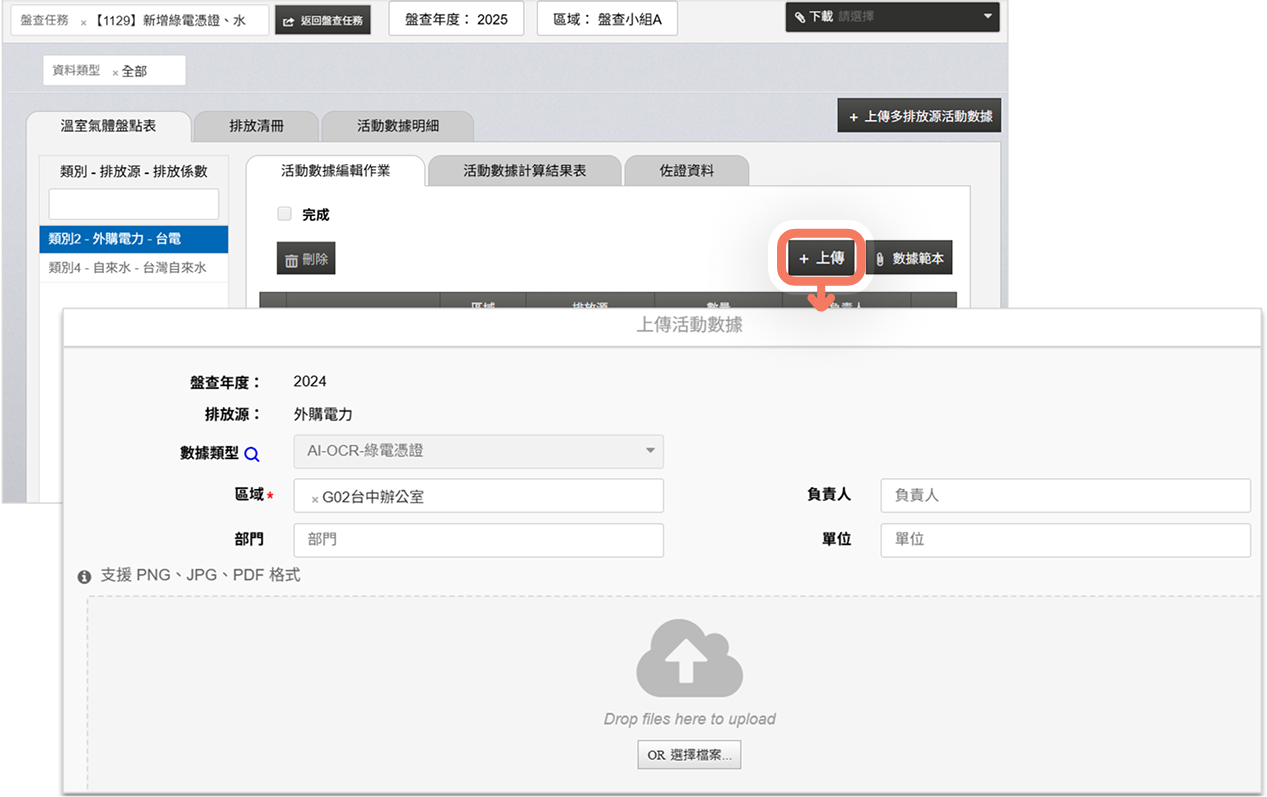This screenshot has height=797, width=1267.
Task: Click the 負責人 input field
Action: point(1065,495)
